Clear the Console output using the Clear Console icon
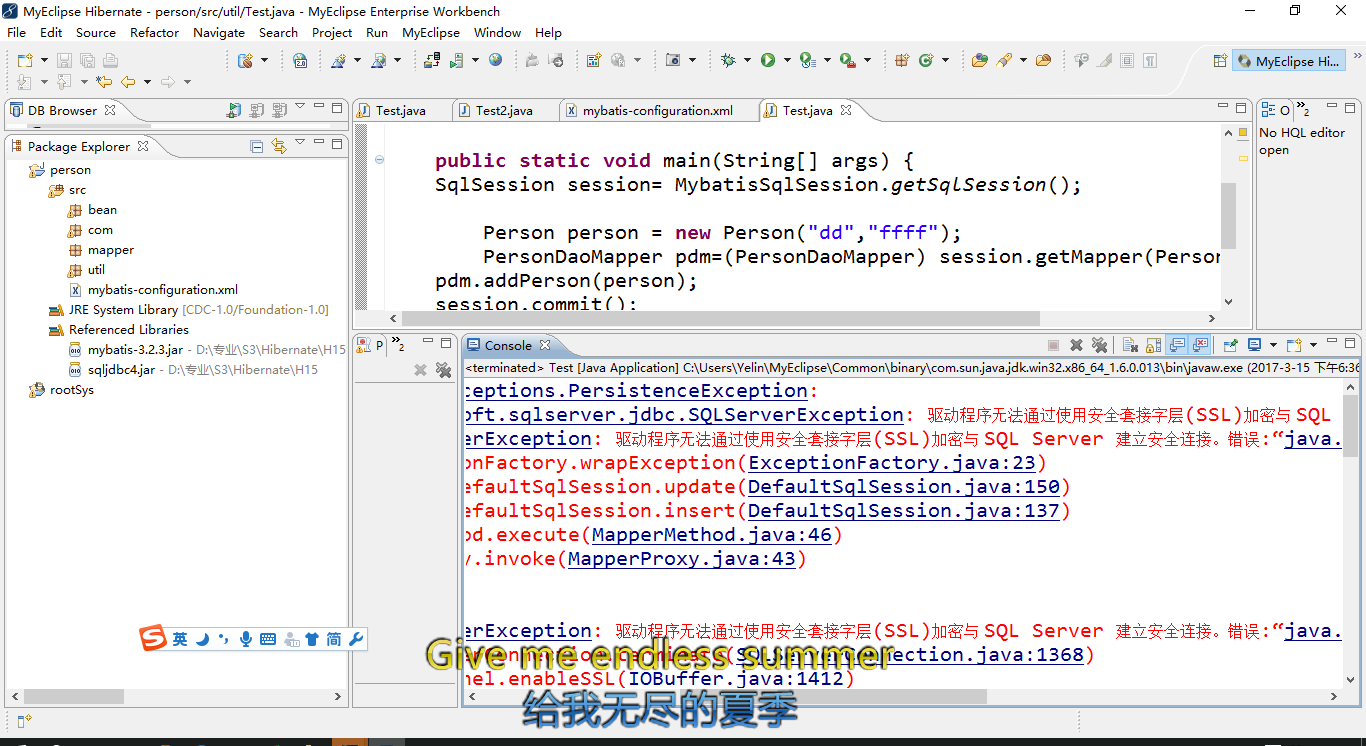The height and width of the screenshot is (746, 1366). tap(1128, 344)
